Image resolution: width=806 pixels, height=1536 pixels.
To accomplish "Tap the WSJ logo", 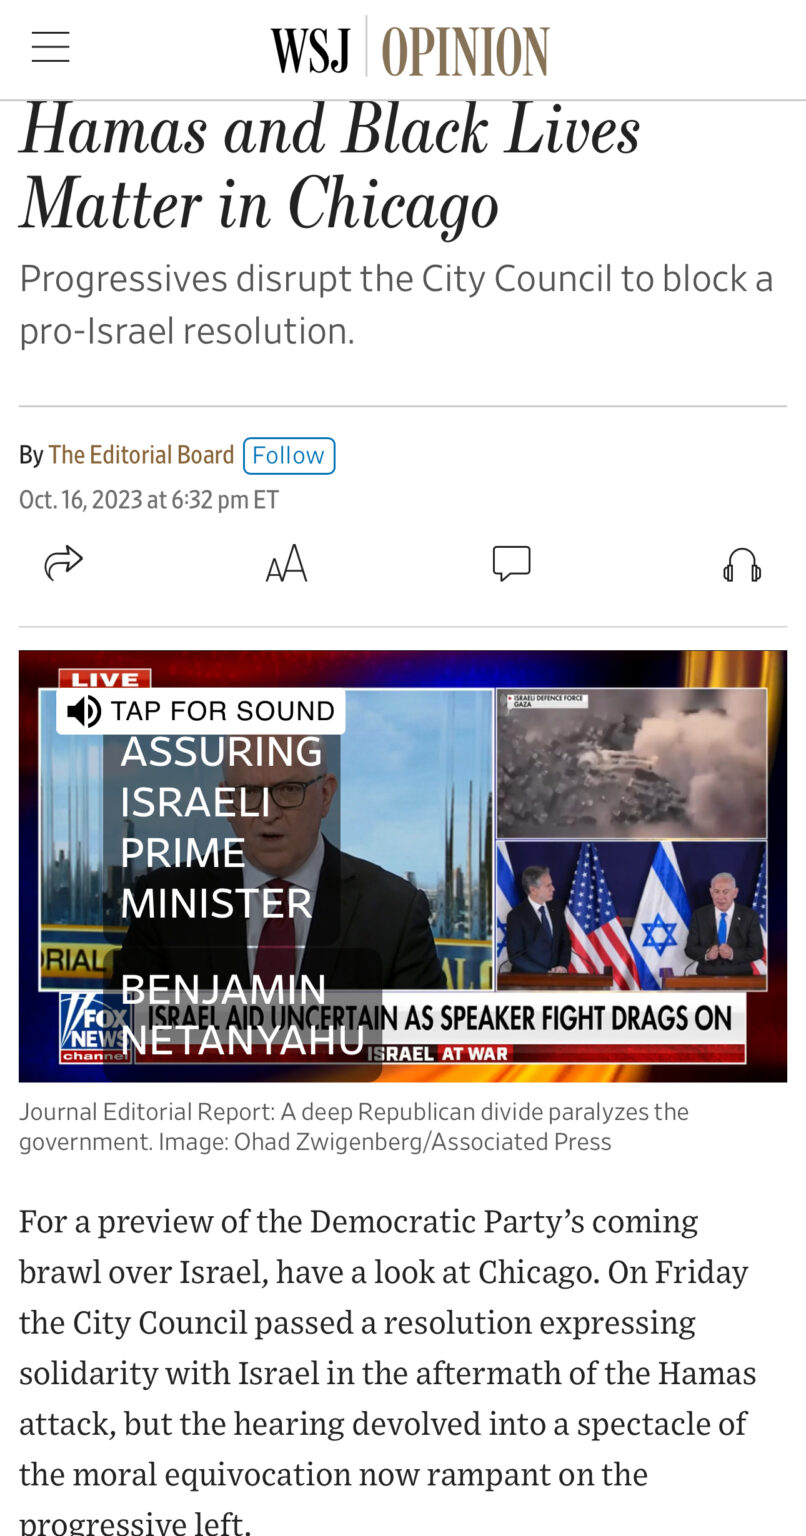I will tap(310, 48).
